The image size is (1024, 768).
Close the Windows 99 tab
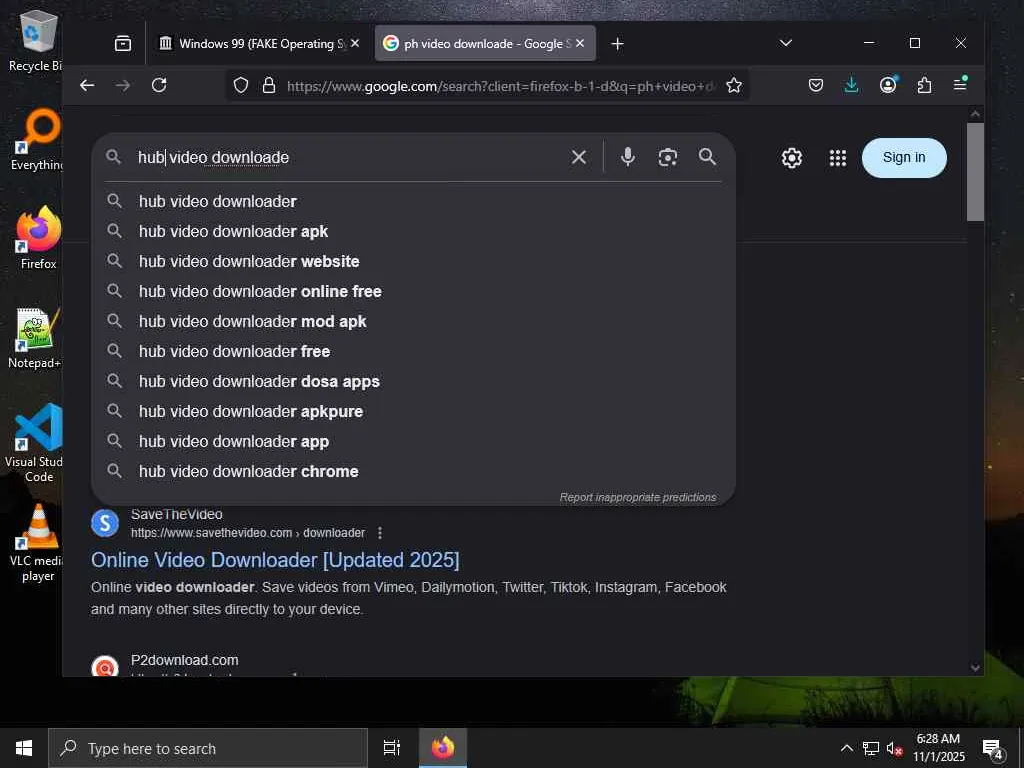coord(355,44)
